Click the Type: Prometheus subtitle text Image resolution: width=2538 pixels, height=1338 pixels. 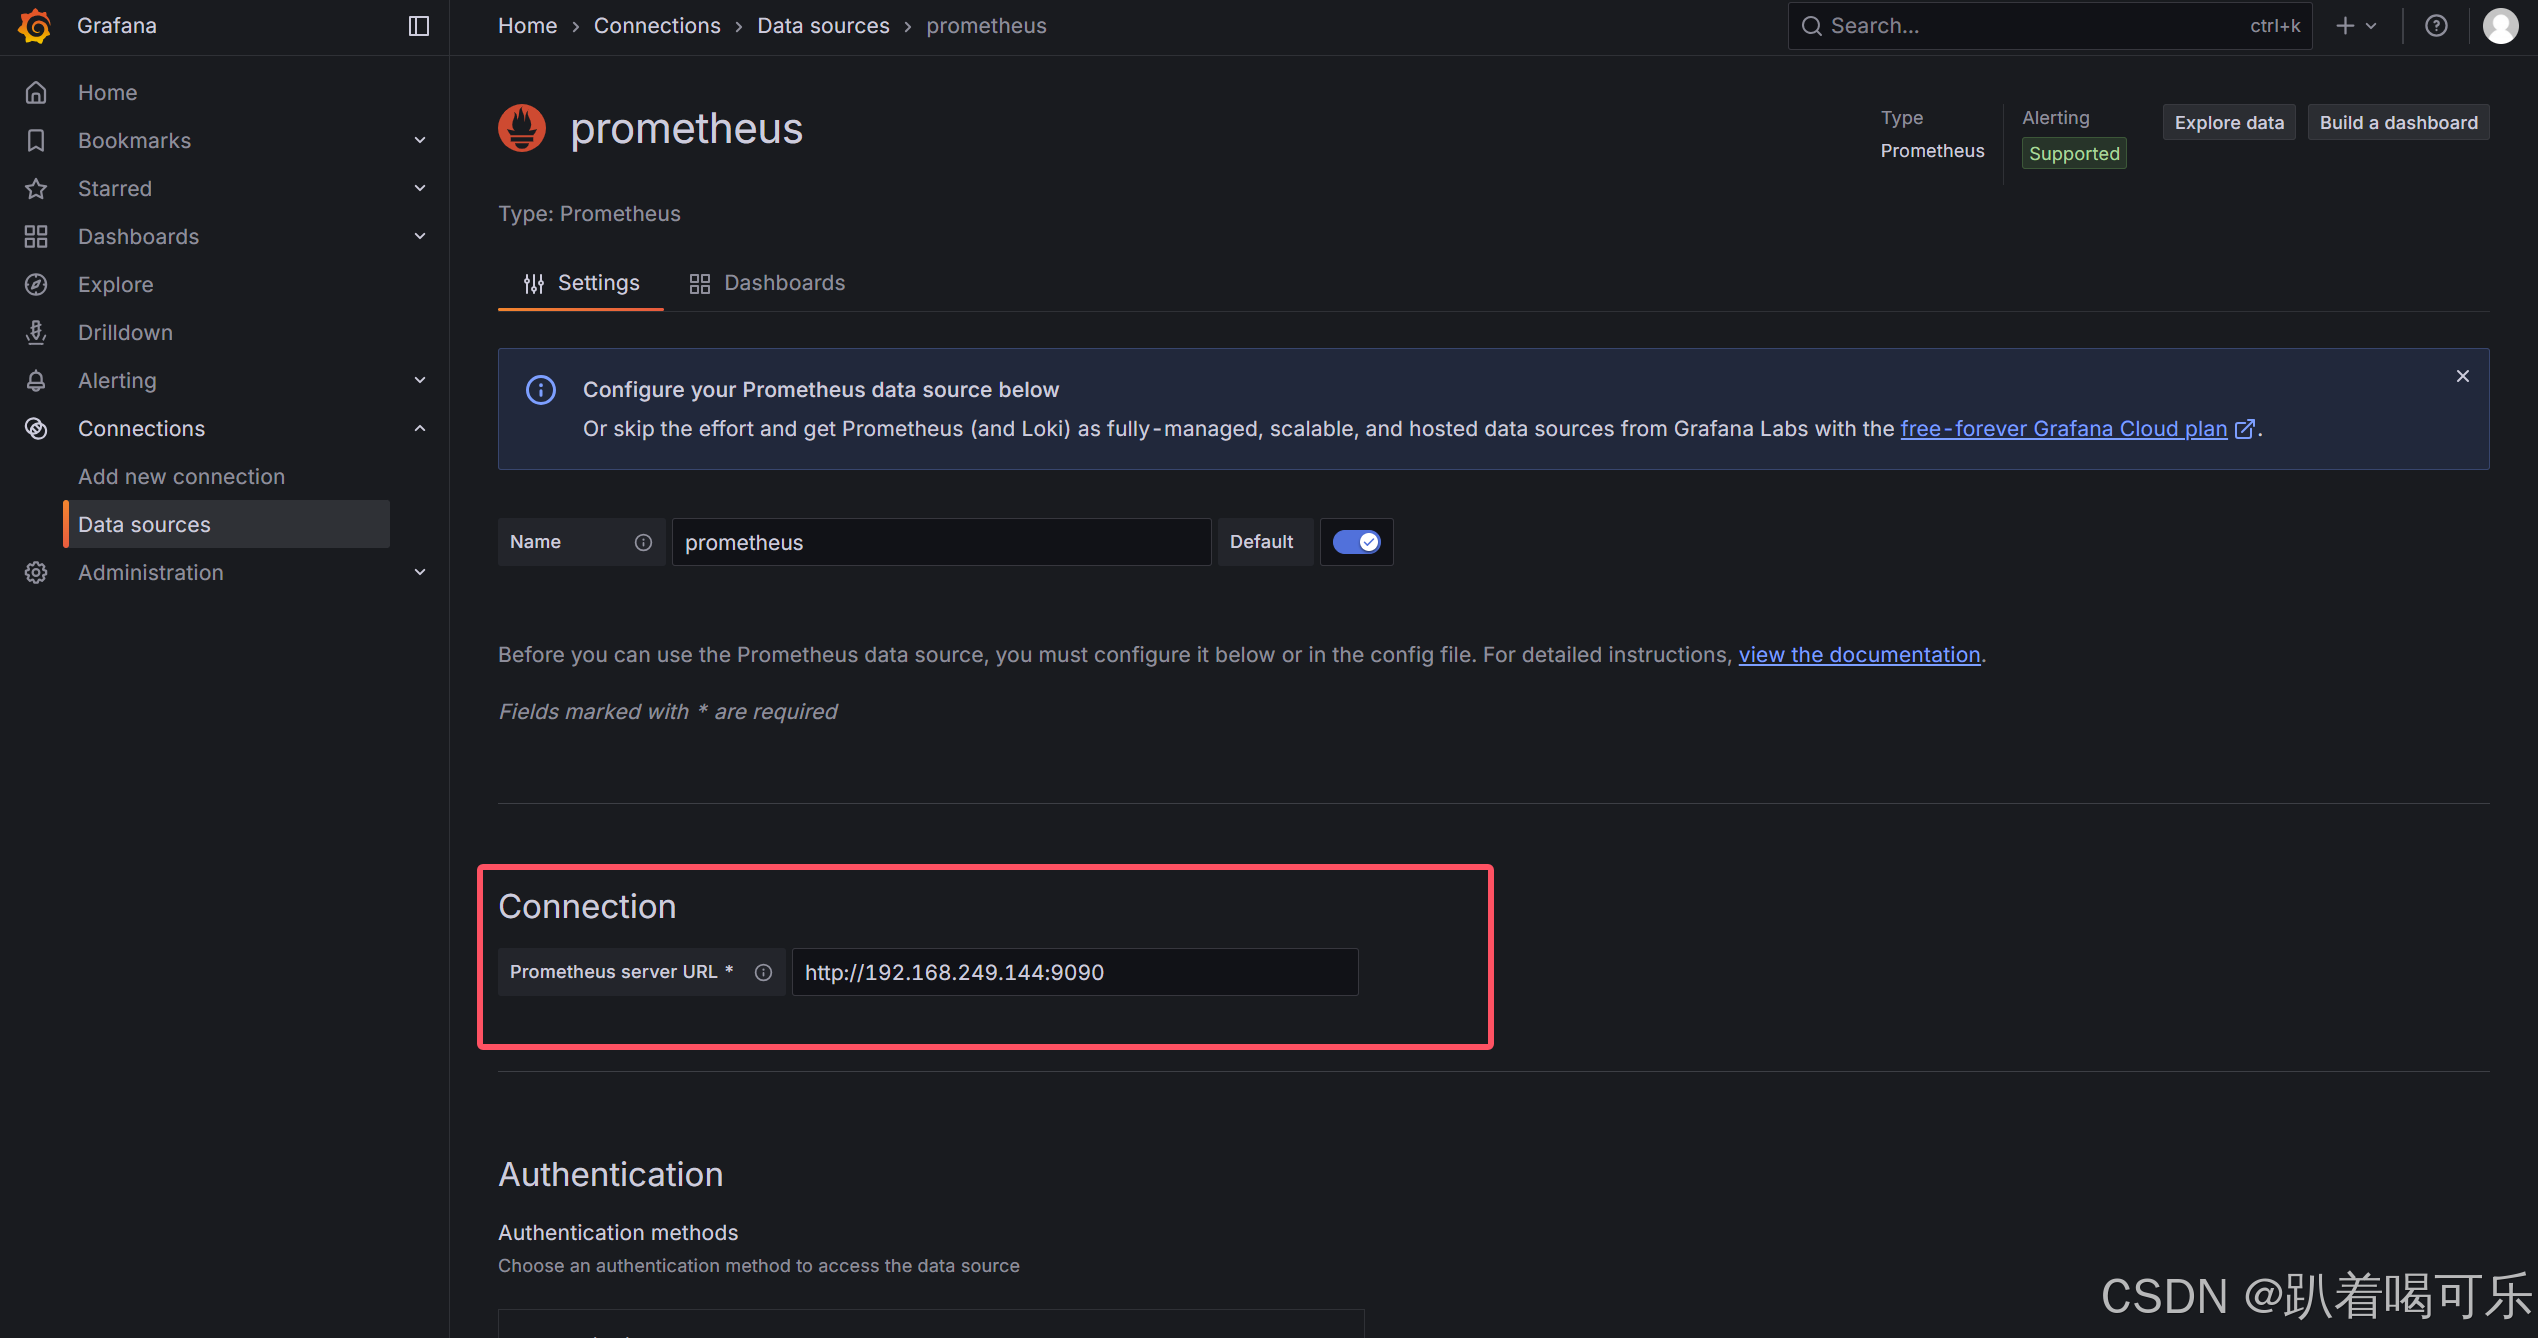click(589, 214)
